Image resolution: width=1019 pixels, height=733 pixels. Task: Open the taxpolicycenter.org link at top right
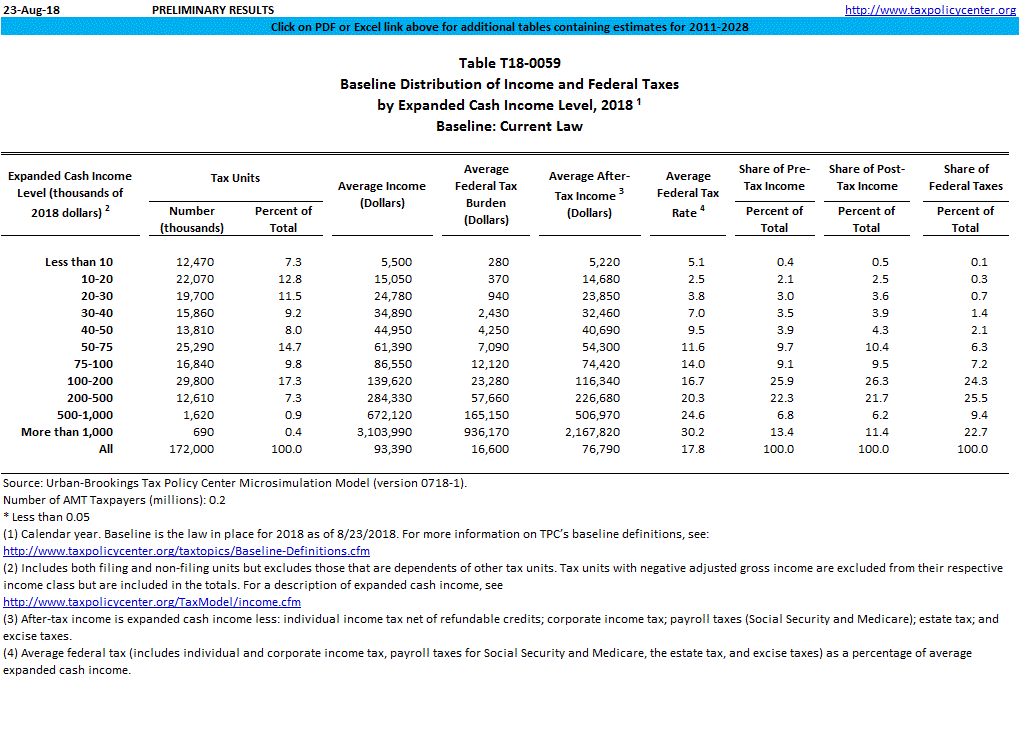click(x=930, y=10)
